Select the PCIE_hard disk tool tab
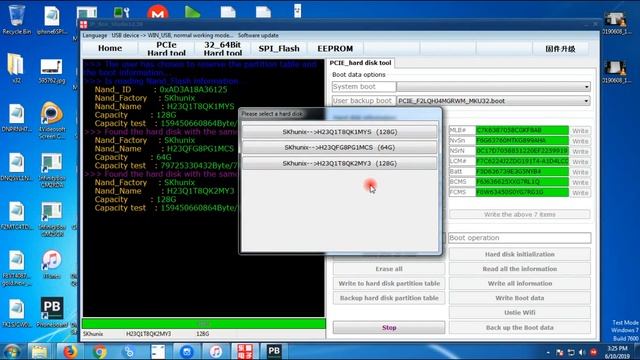This screenshot has height=360, width=640. click(360, 63)
